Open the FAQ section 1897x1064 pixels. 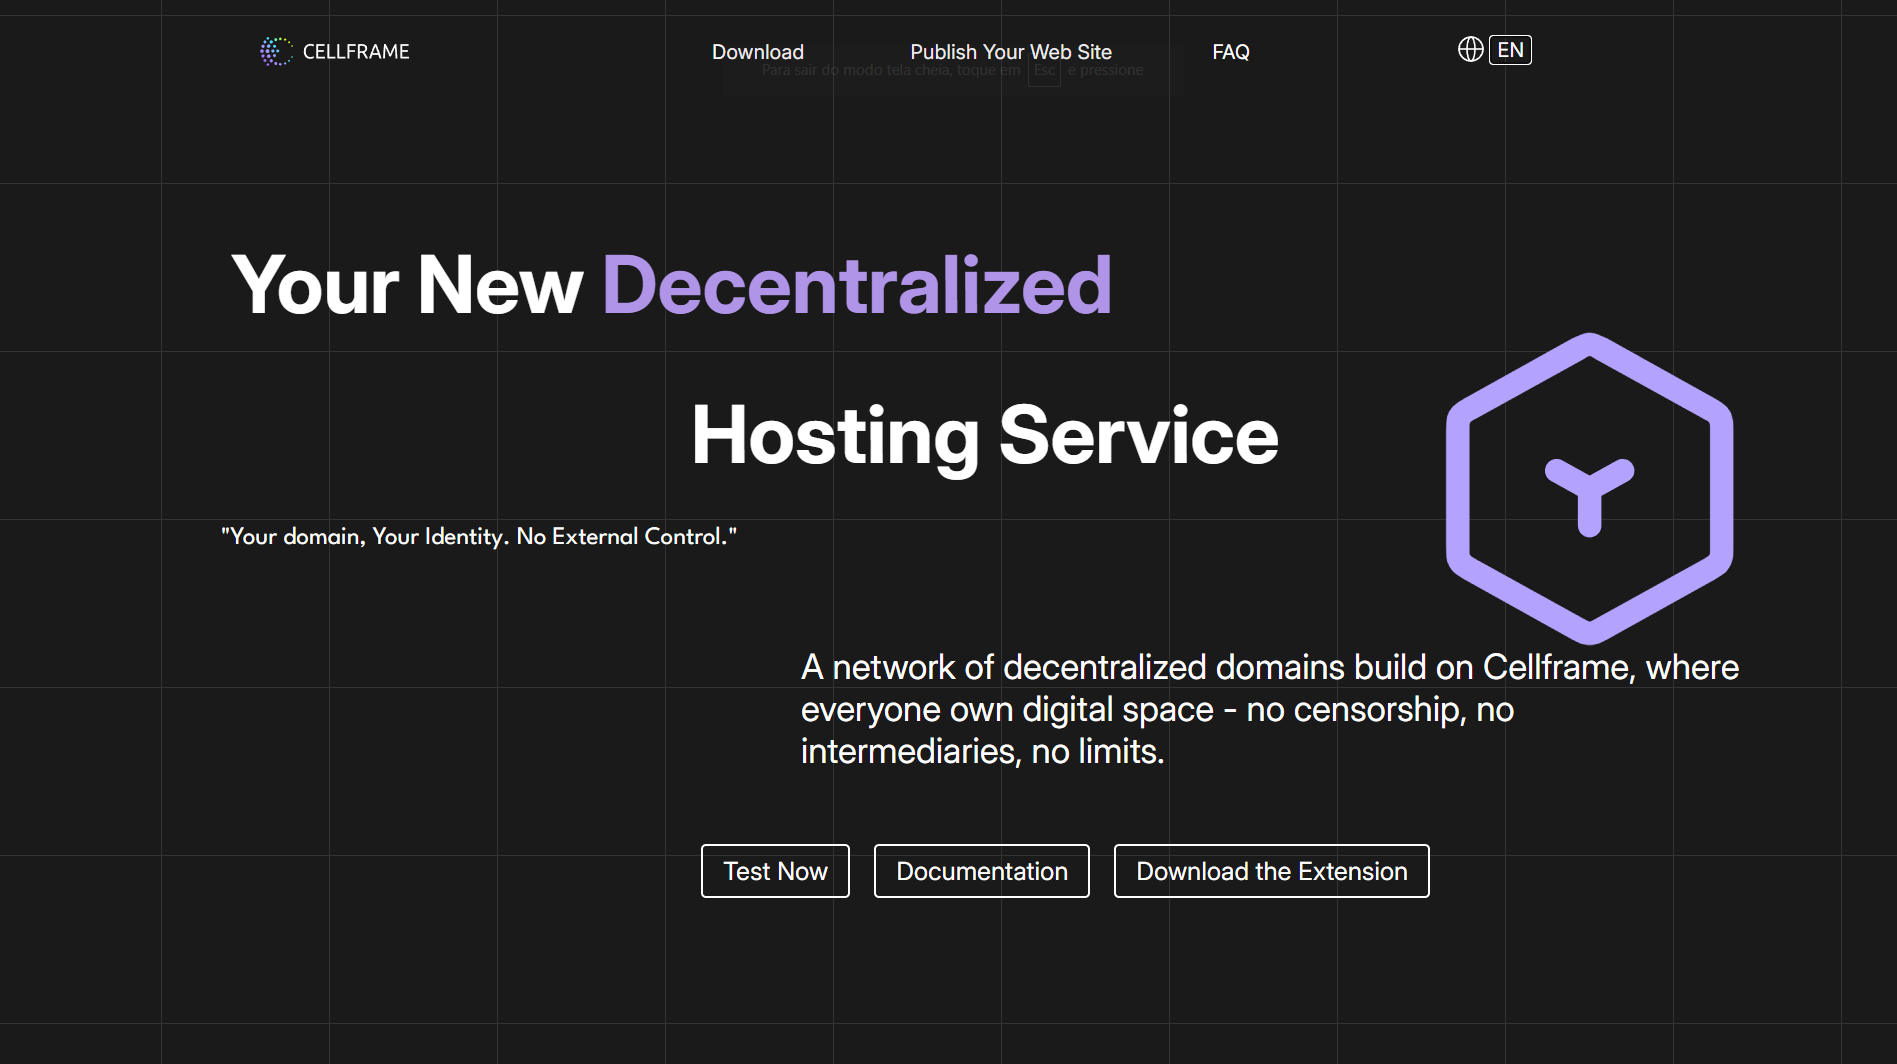(x=1230, y=51)
